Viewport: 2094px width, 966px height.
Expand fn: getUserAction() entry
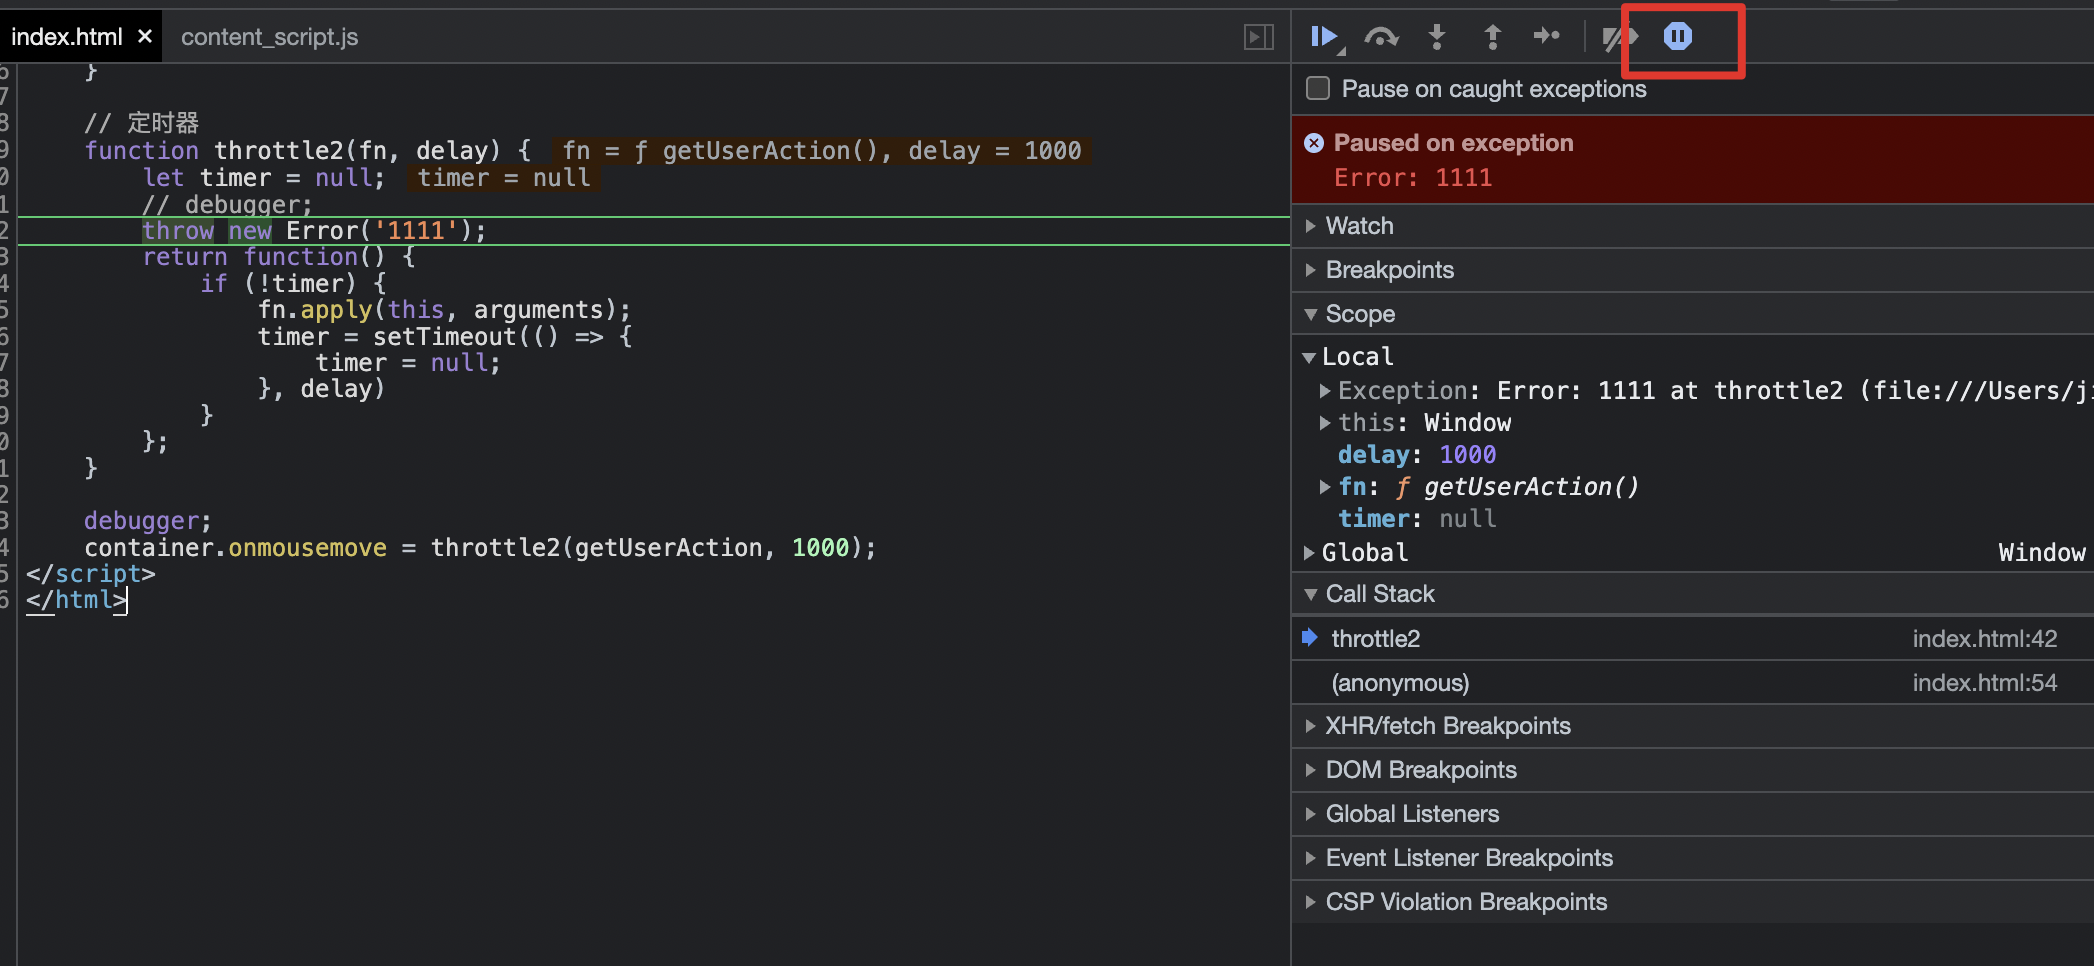pos(1325,486)
